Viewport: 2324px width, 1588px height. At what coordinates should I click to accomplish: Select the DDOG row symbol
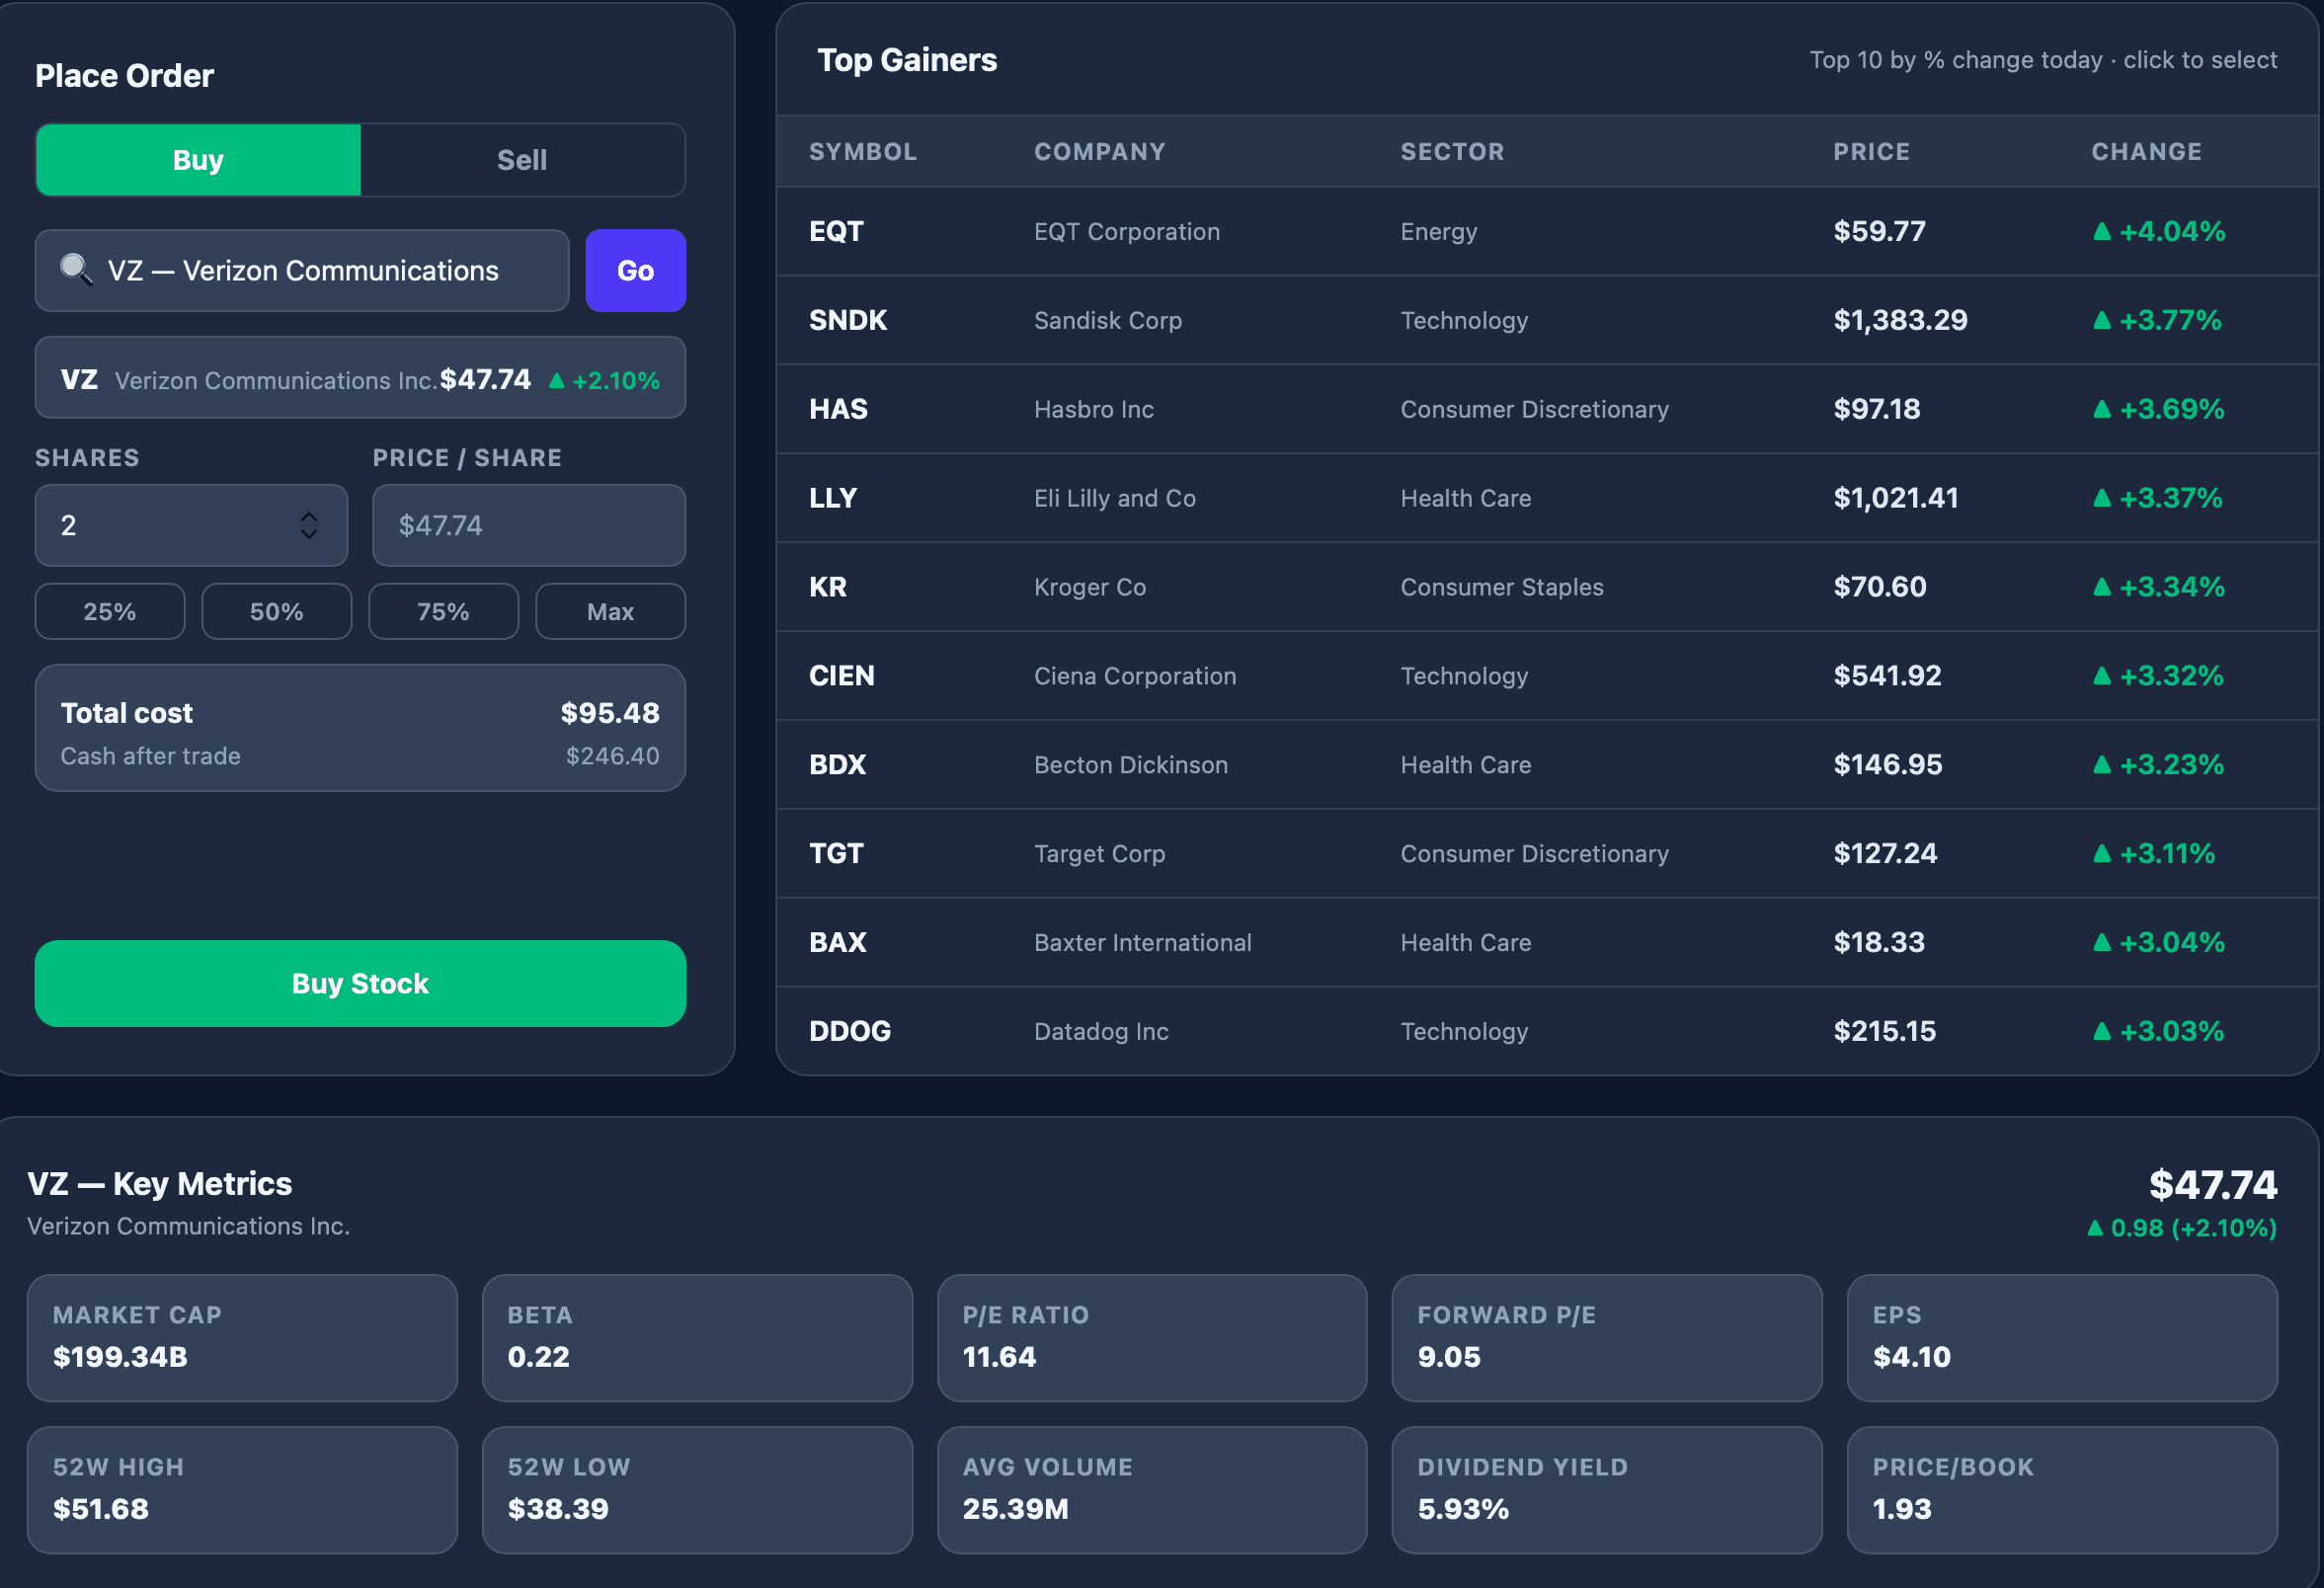pos(850,1032)
